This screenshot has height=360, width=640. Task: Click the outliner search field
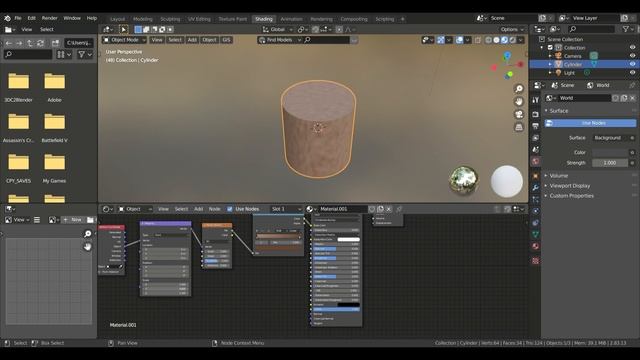(591, 29)
